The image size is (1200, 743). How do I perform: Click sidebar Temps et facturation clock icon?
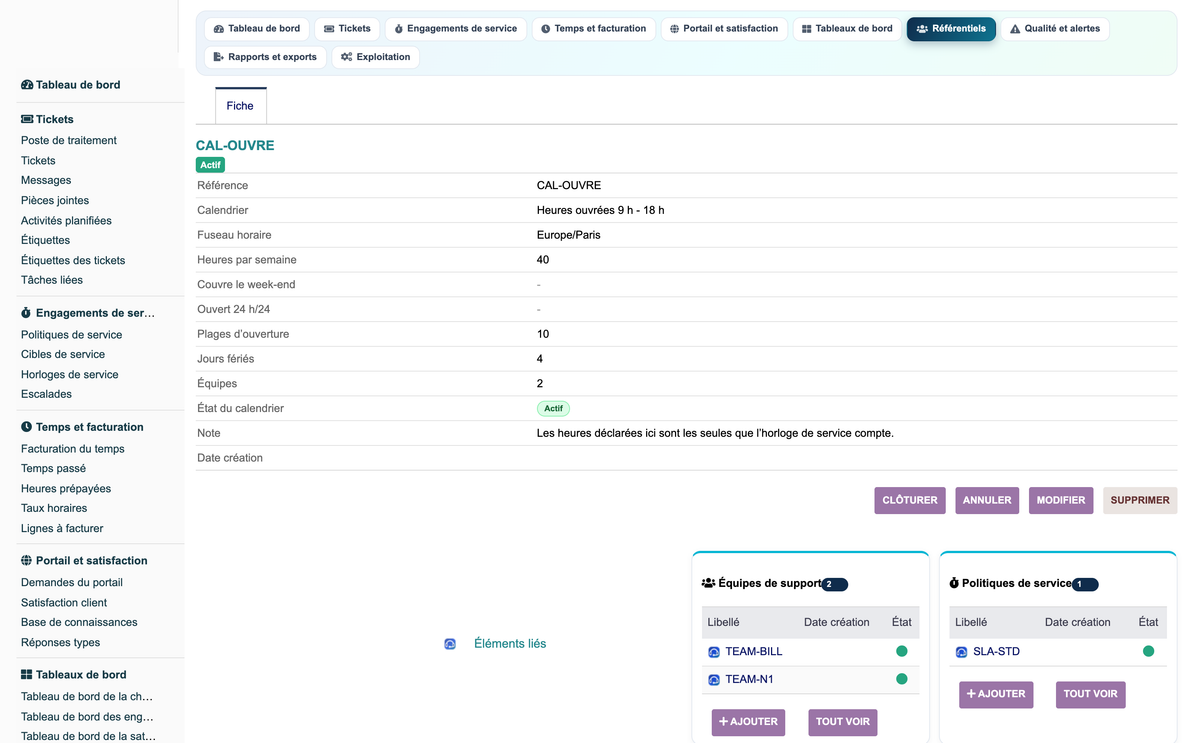[27, 427]
